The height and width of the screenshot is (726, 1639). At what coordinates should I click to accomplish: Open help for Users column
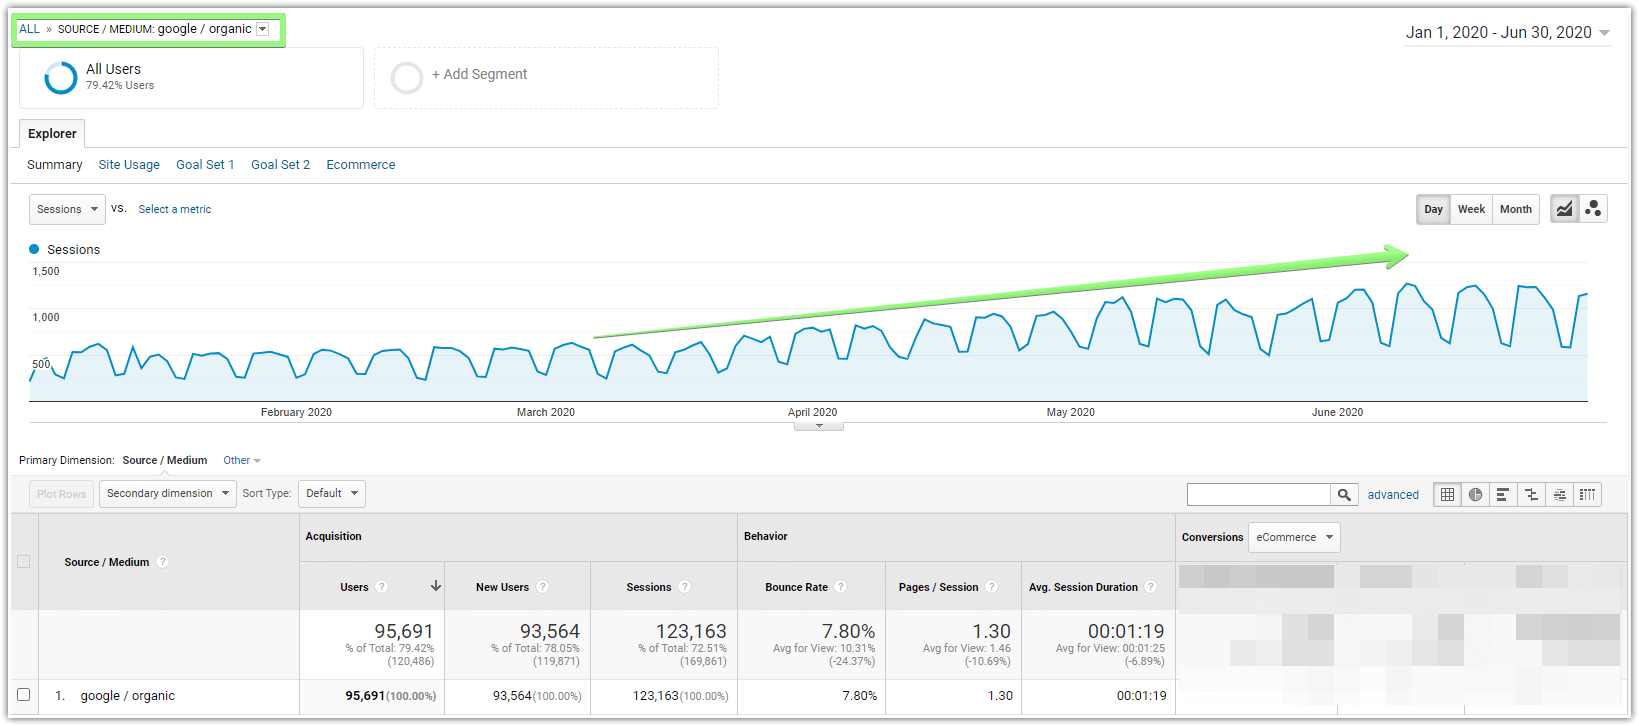[381, 587]
